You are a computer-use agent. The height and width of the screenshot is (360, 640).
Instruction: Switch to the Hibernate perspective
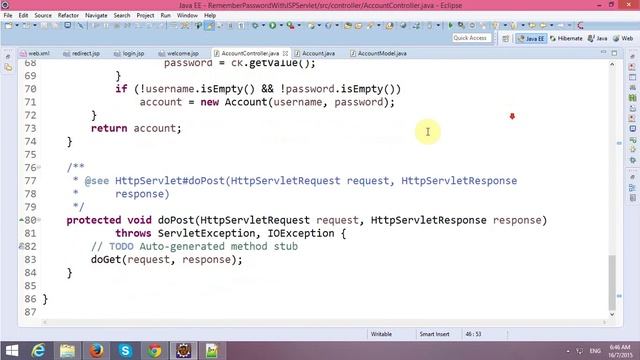pyautogui.click(x=566, y=38)
